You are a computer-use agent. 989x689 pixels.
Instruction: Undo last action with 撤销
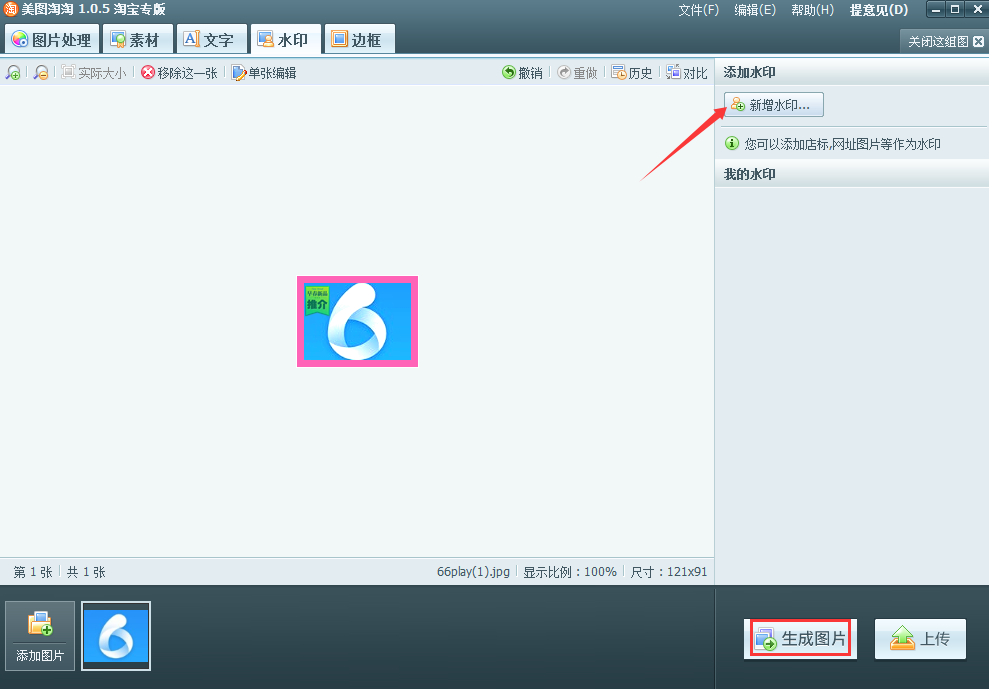[522, 73]
